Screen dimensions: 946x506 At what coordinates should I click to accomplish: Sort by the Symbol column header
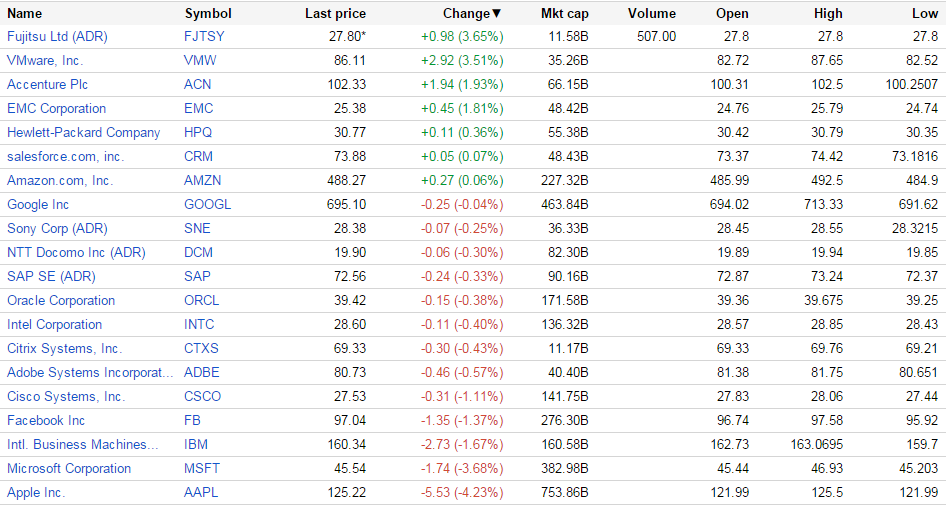point(208,14)
